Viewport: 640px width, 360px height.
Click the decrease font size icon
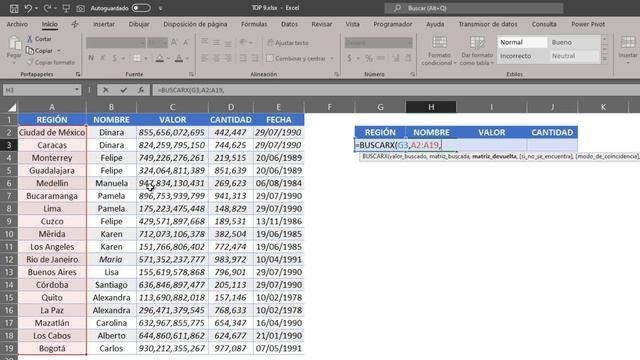click(x=186, y=42)
